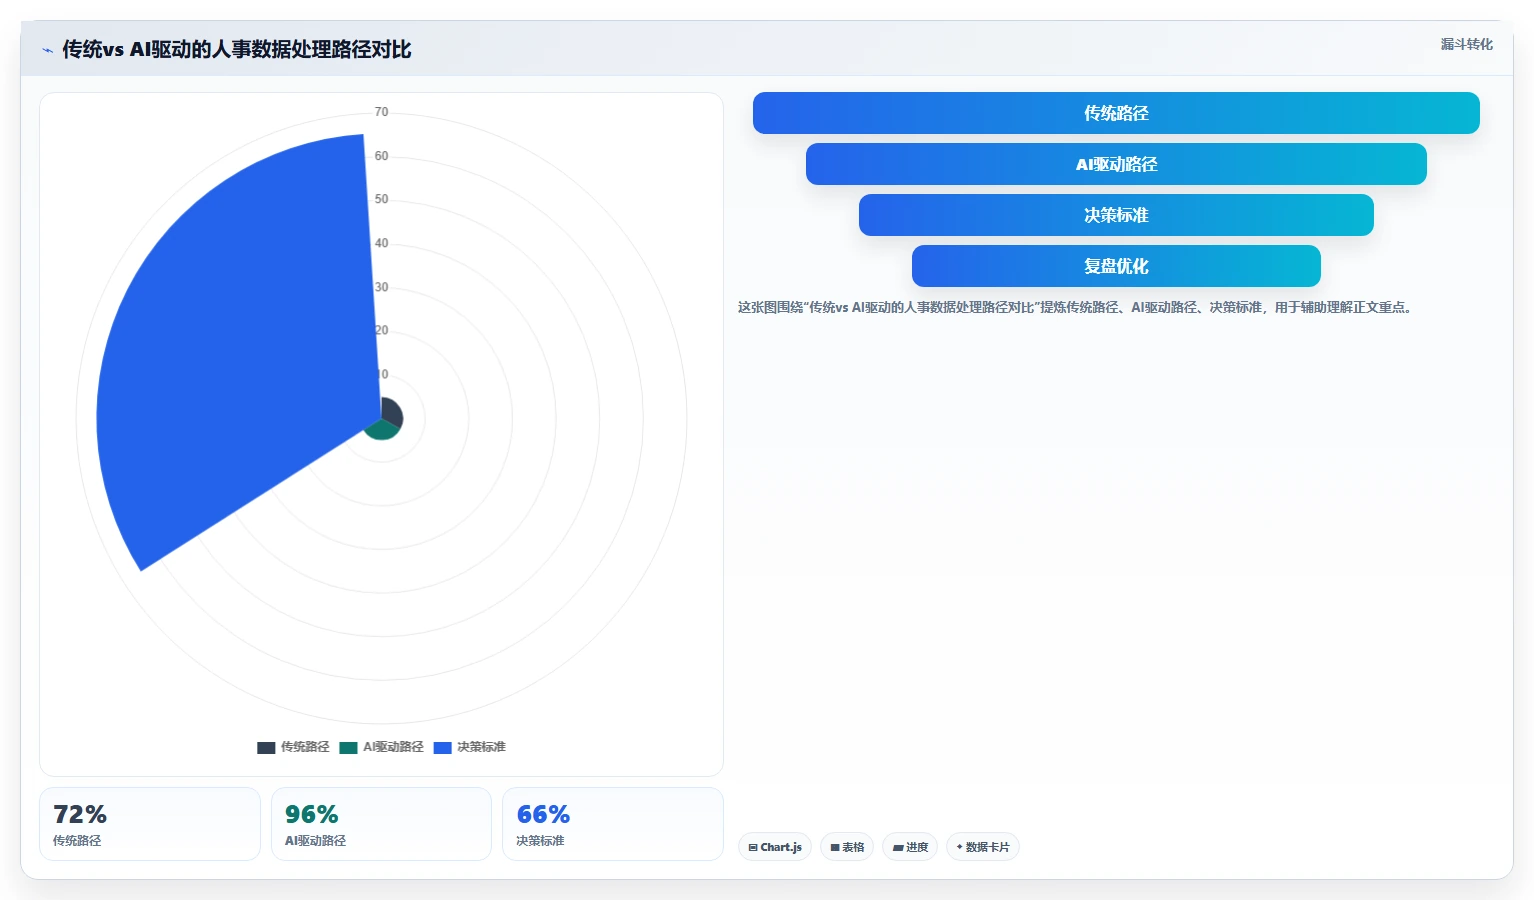Click the axis tick label 70
Screen dimensions: 1534x900
381,112
